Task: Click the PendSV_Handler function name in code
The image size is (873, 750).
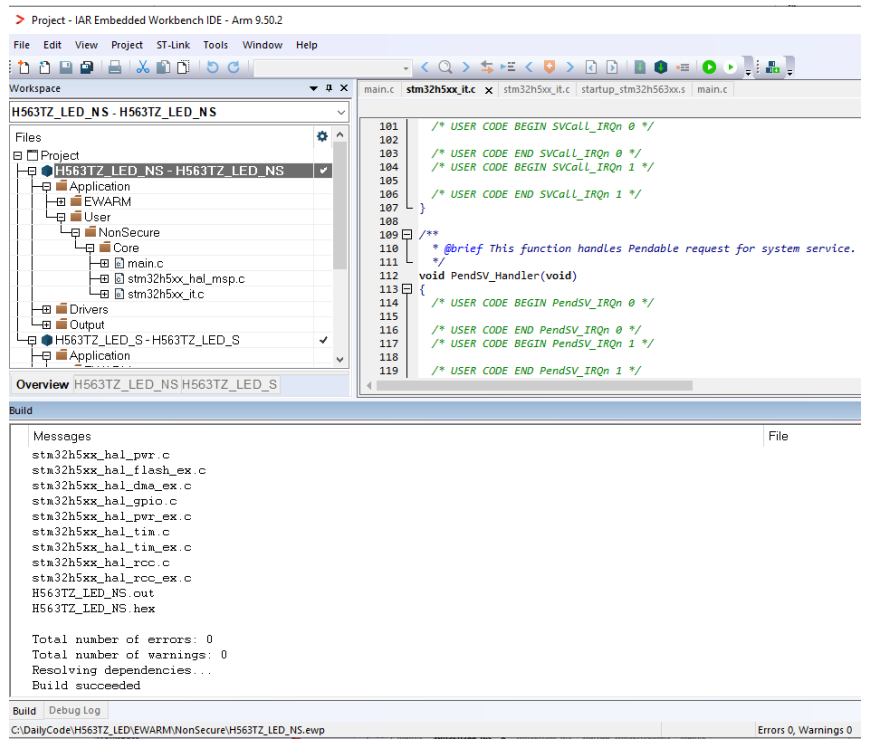Action: (495, 276)
